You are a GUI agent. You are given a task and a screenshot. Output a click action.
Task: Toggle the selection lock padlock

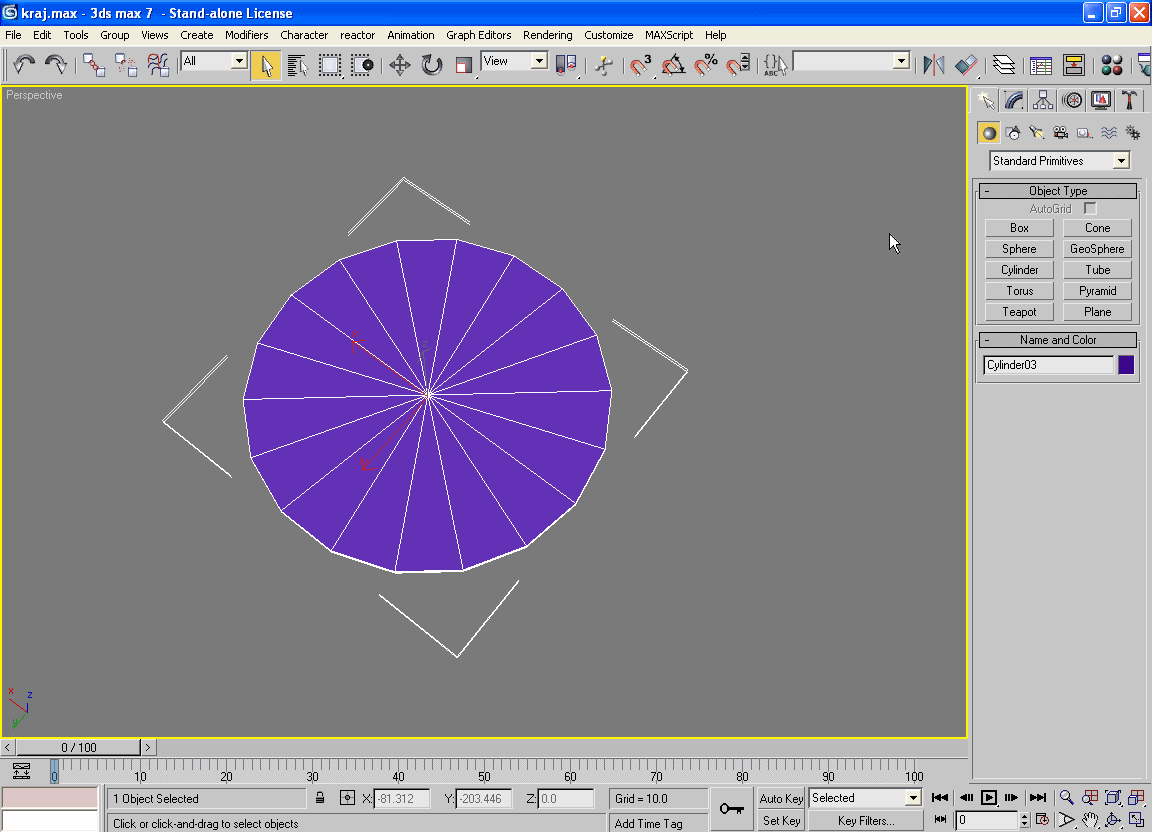pos(320,798)
